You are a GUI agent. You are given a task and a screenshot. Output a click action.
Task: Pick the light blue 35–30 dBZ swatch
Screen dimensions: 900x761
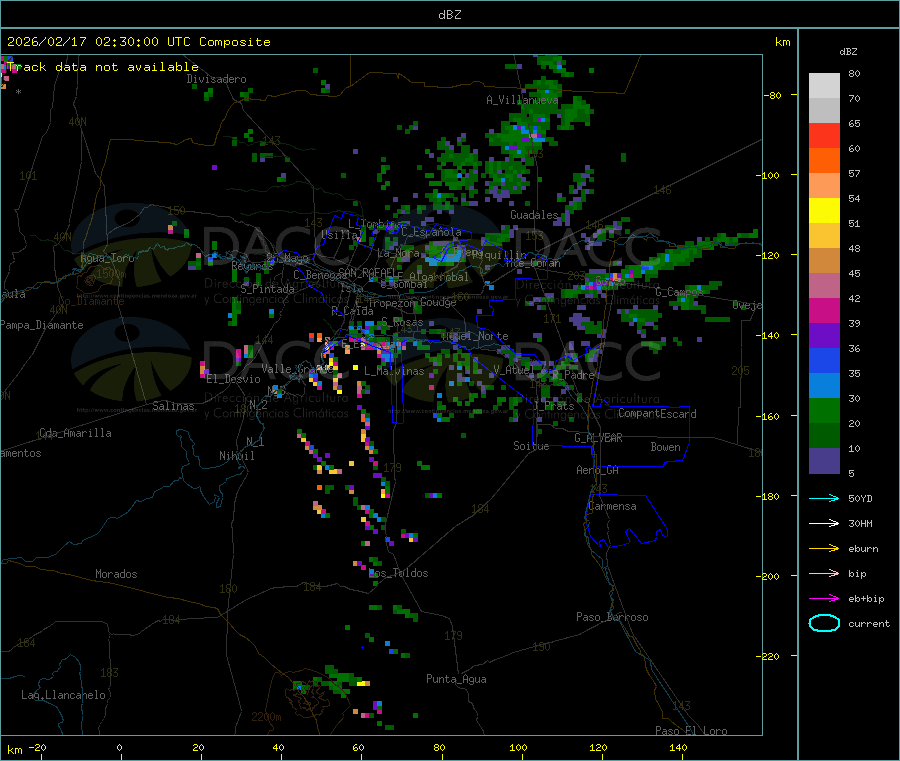click(x=824, y=386)
